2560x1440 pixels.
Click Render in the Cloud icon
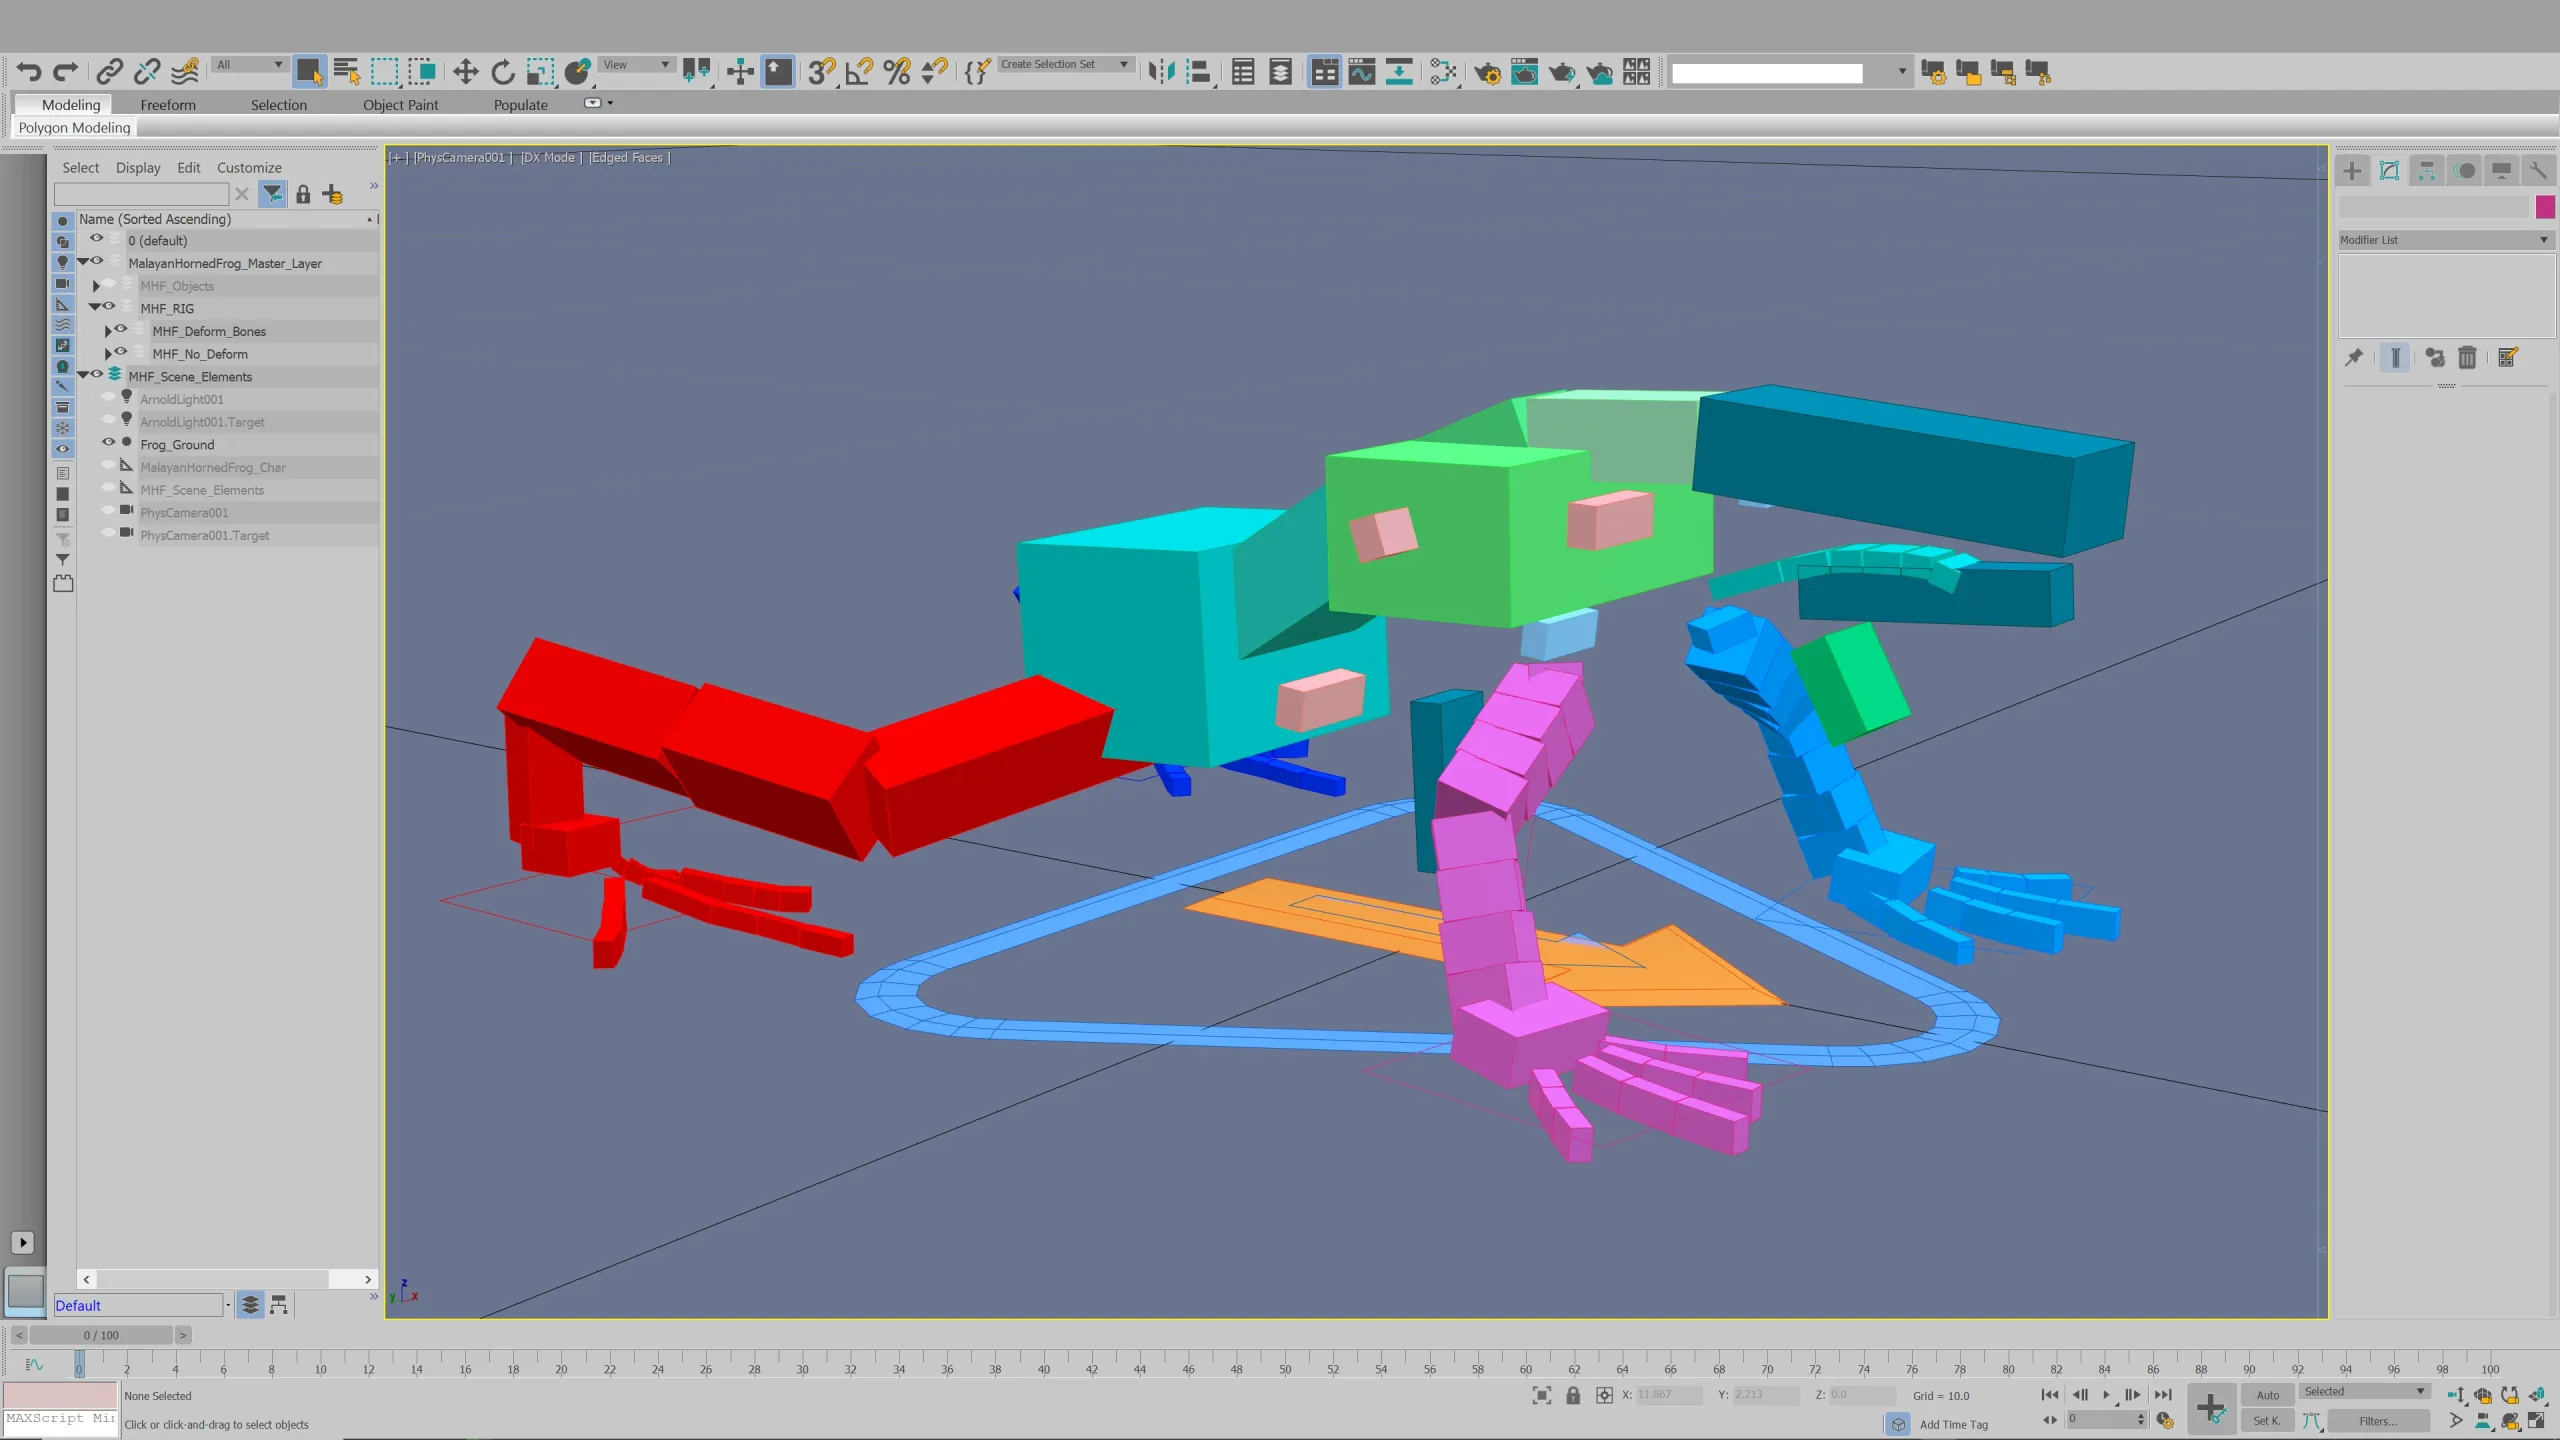pyautogui.click(x=1600, y=71)
